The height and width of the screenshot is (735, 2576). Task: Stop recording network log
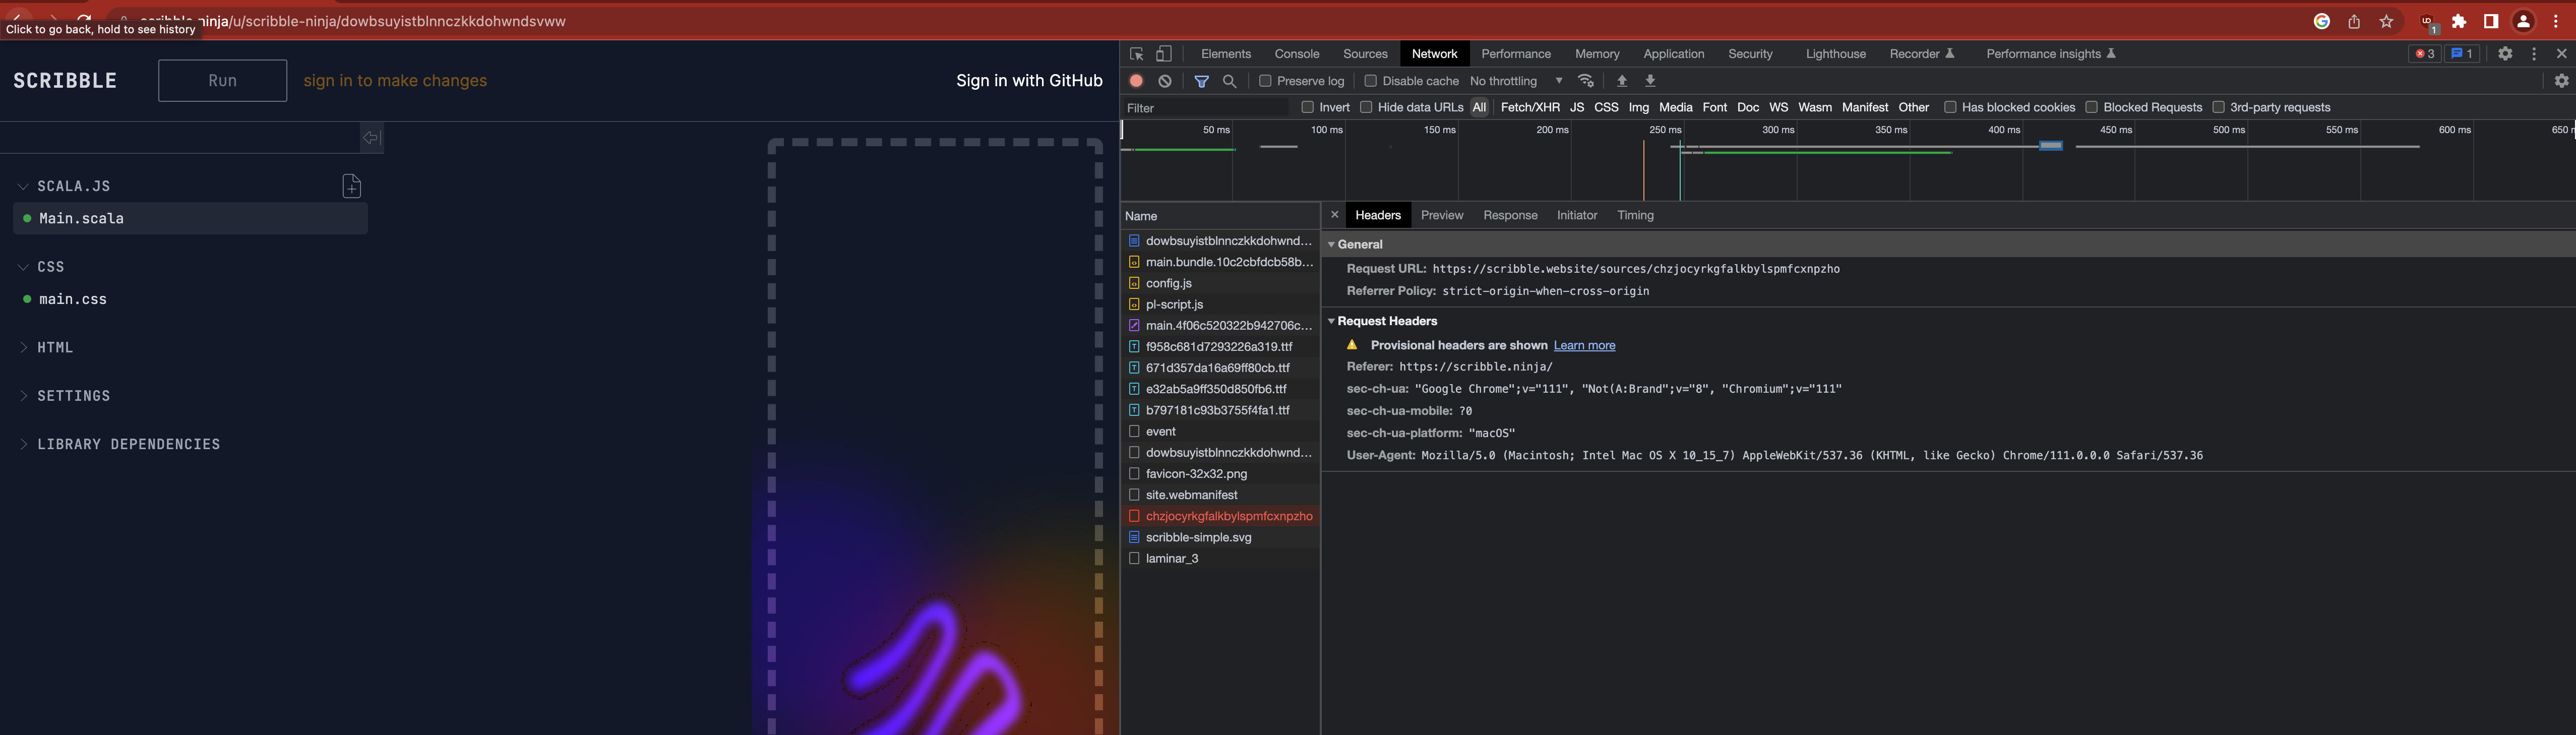[1136, 81]
